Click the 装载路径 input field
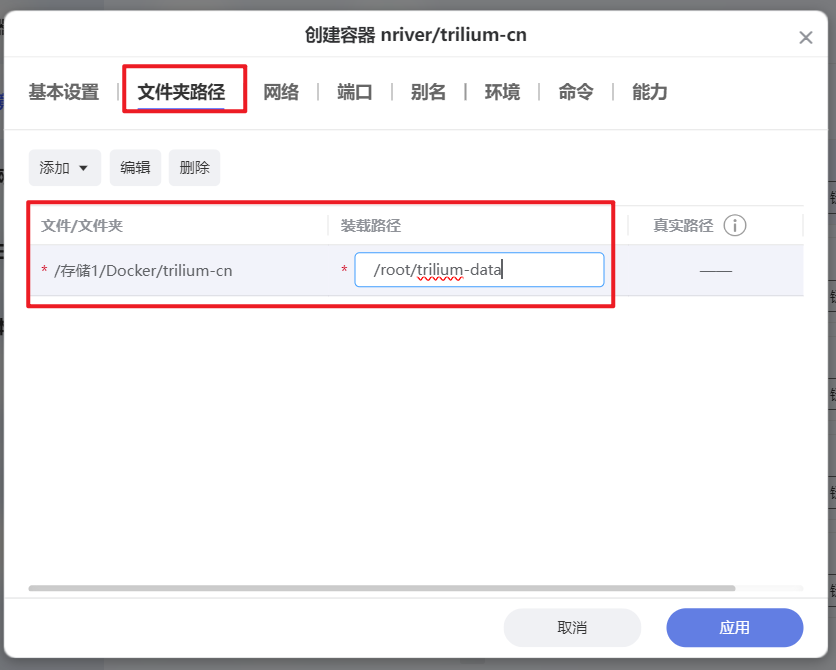 click(x=478, y=269)
